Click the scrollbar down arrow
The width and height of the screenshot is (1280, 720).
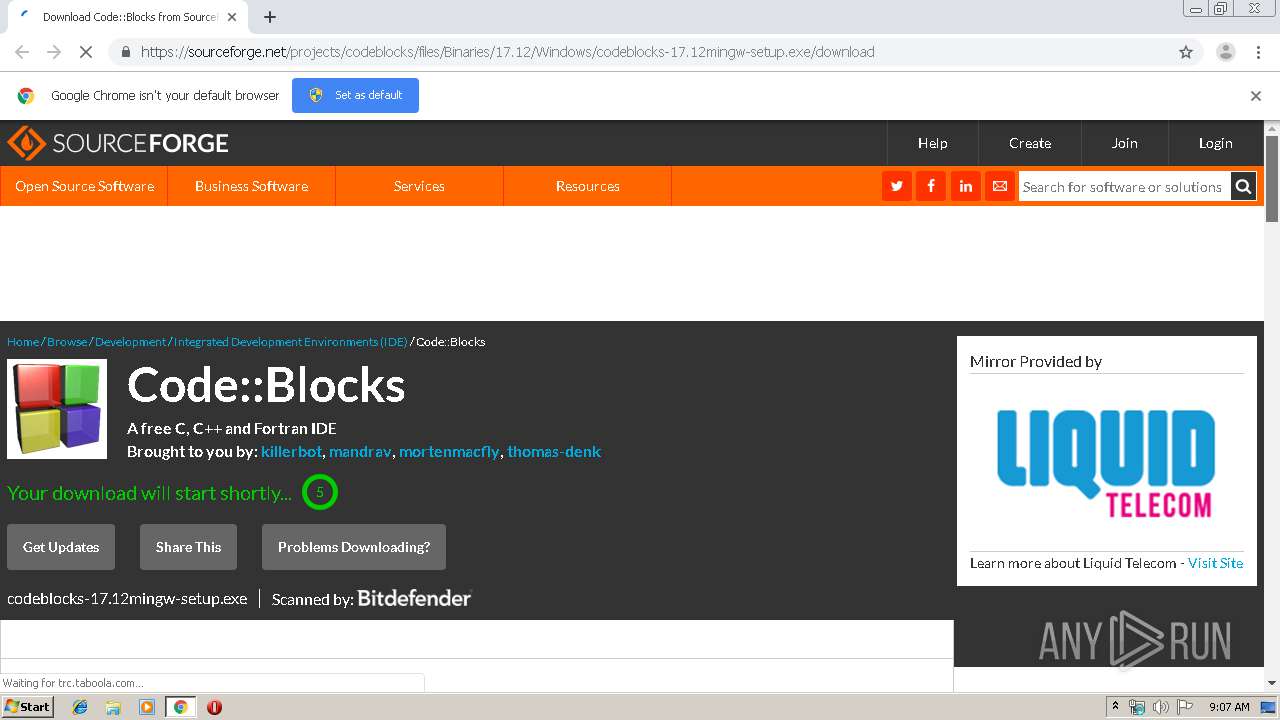1271,683
